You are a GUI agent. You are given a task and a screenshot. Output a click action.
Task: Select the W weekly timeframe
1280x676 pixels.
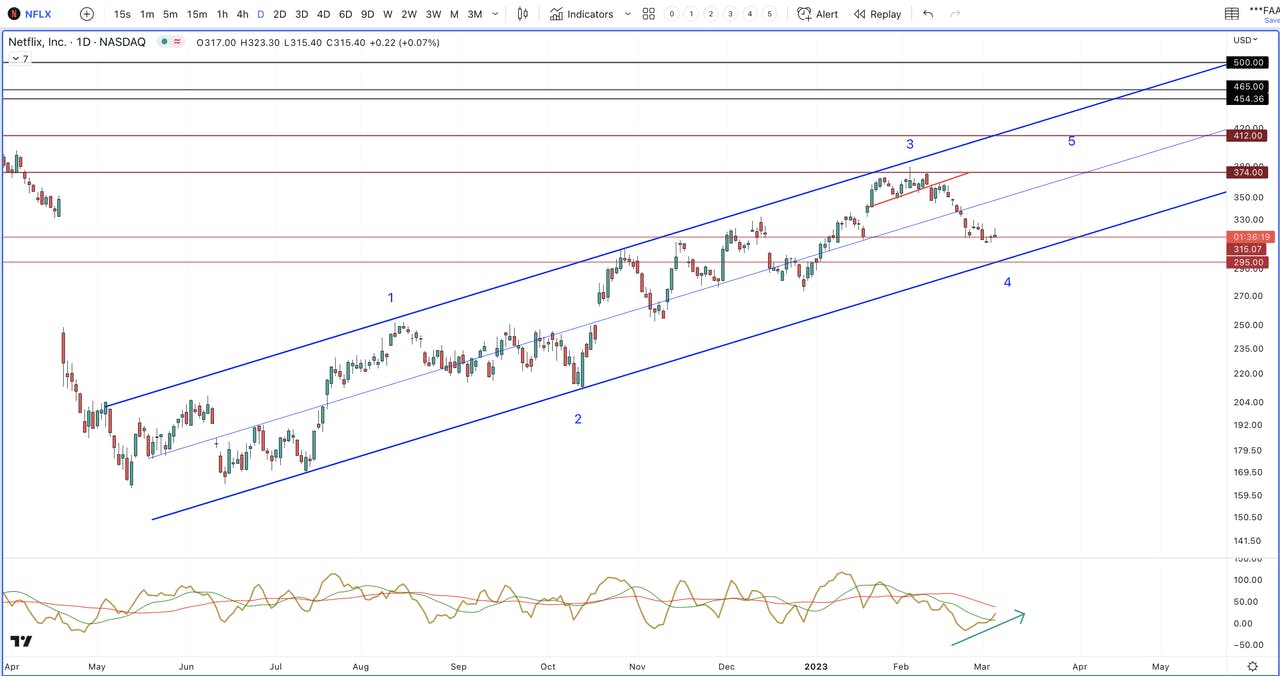[387, 14]
